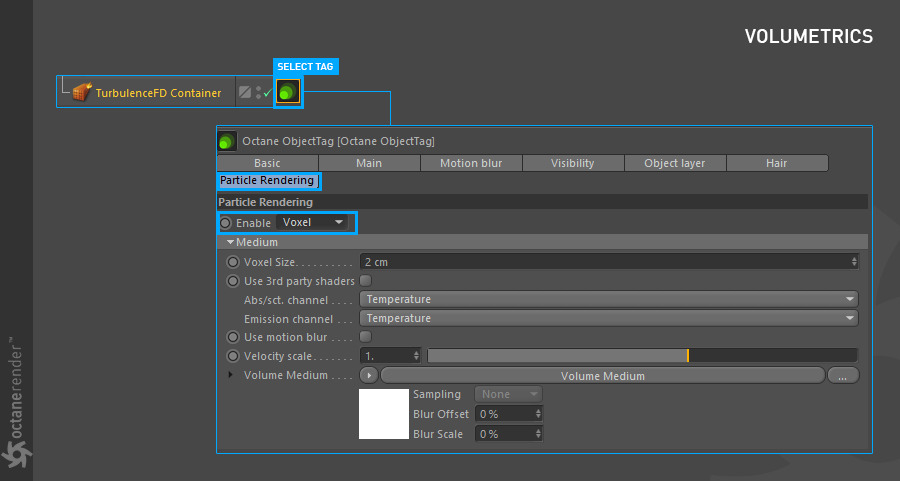Click the Velocity scale slider bar
900x481 pixels.
coord(641,355)
